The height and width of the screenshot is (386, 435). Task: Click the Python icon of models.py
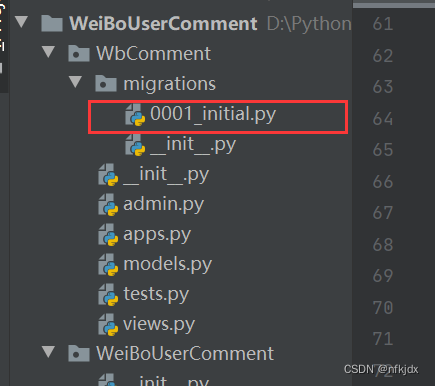click(108, 264)
